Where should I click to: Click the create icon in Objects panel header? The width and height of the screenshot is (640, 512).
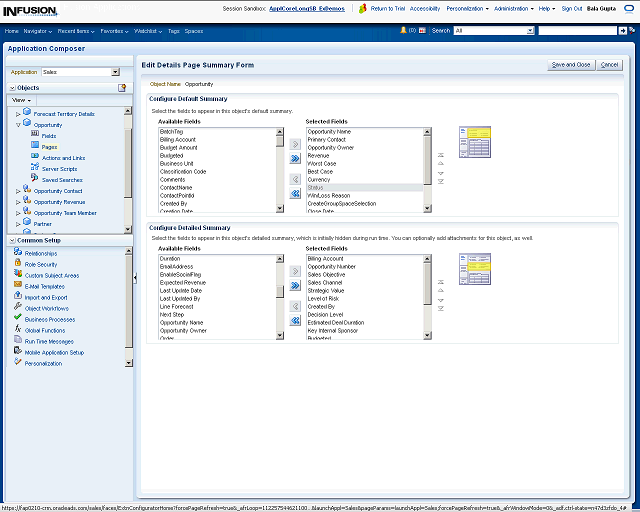pos(122,88)
